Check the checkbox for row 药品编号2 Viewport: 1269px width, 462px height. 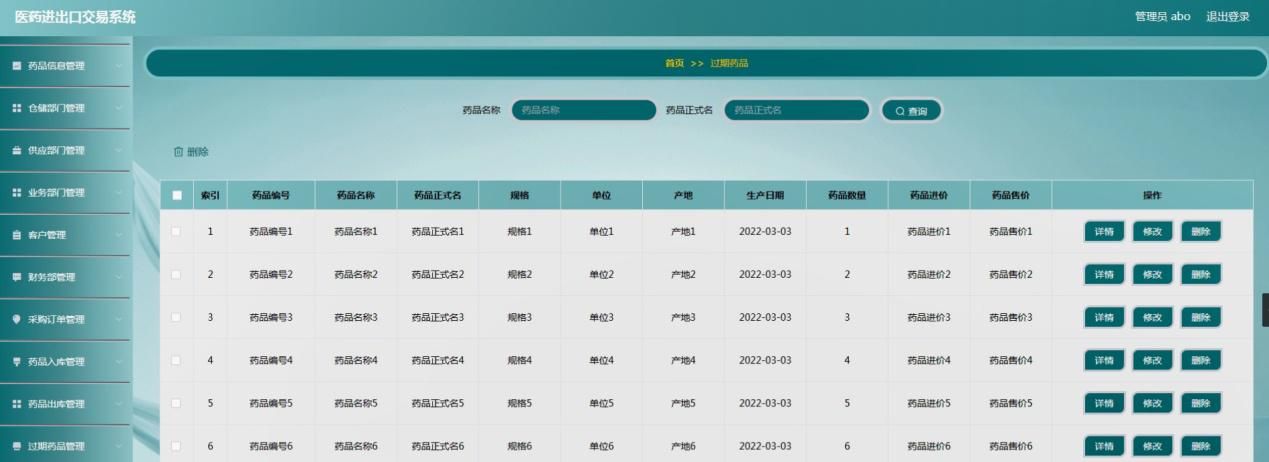[x=177, y=274]
